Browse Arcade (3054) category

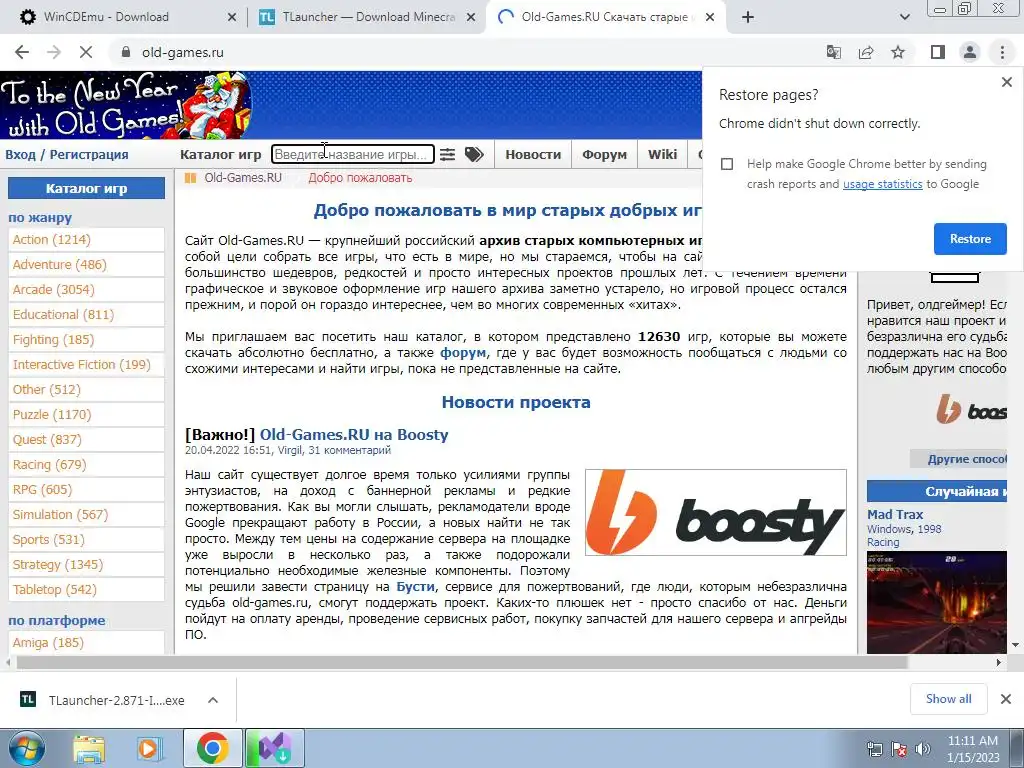(86, 289)
